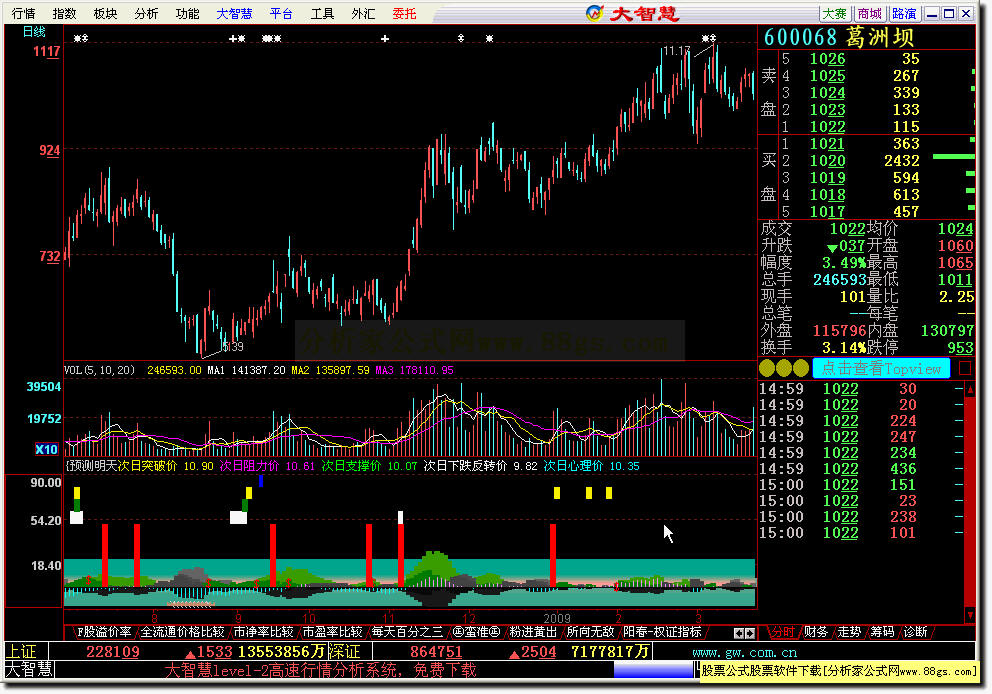Click the red square icon right of Topview
The image size is (992, 694).
[965, 368]
